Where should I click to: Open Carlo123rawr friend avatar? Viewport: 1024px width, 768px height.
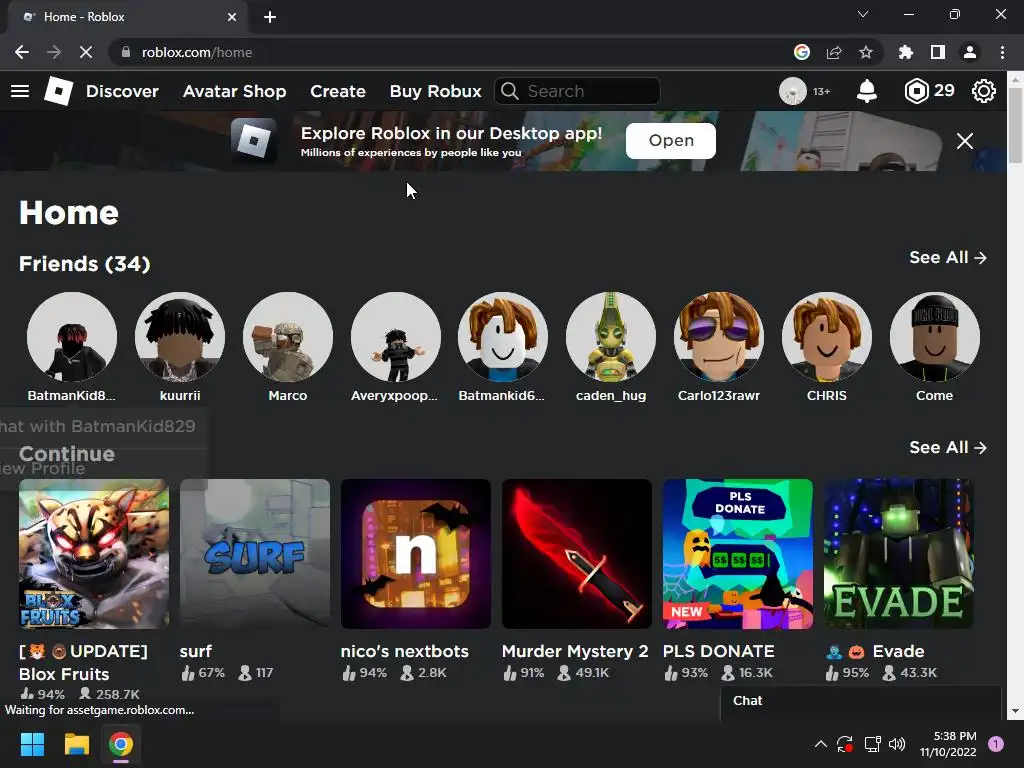pyautogui.click(x=718, y=337)
